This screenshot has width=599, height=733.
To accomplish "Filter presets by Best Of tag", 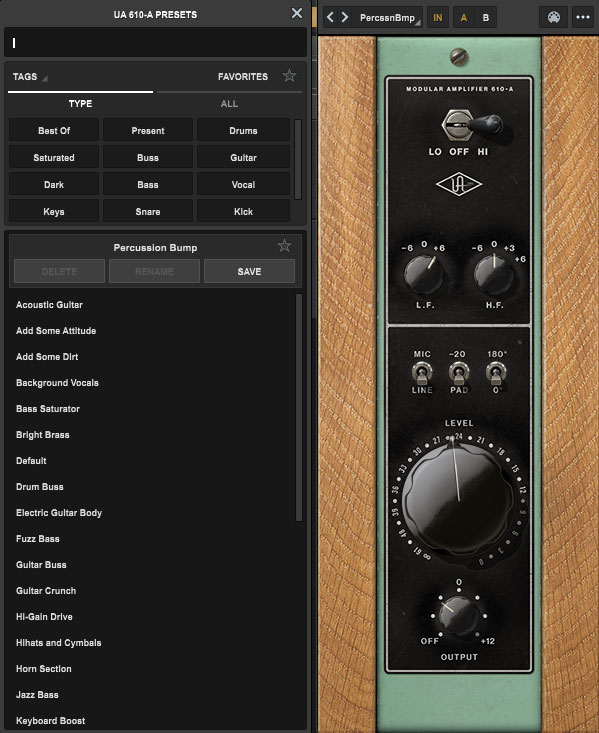I will click(x=54, y=130).
